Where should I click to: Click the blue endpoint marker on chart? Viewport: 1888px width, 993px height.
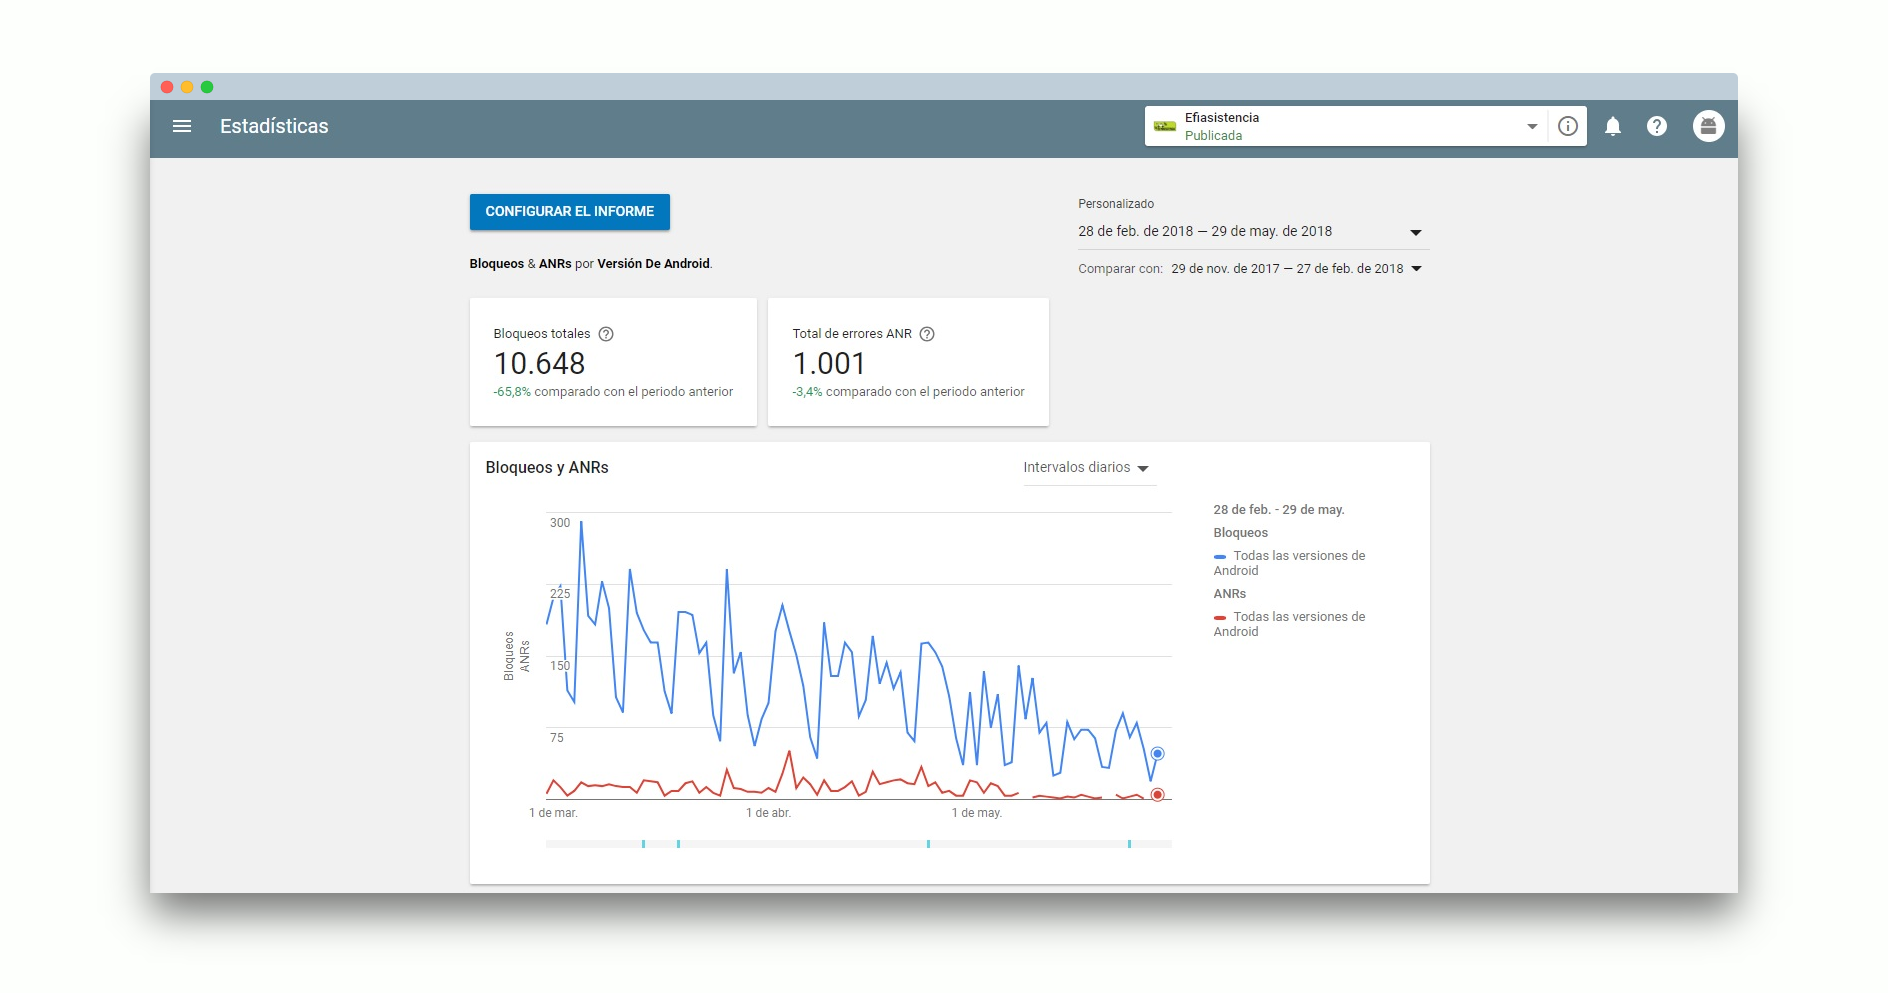pos(1157,754)
